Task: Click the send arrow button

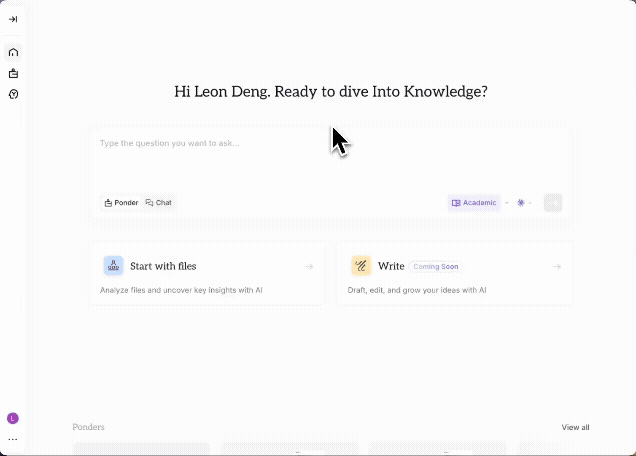Action: 553,203
